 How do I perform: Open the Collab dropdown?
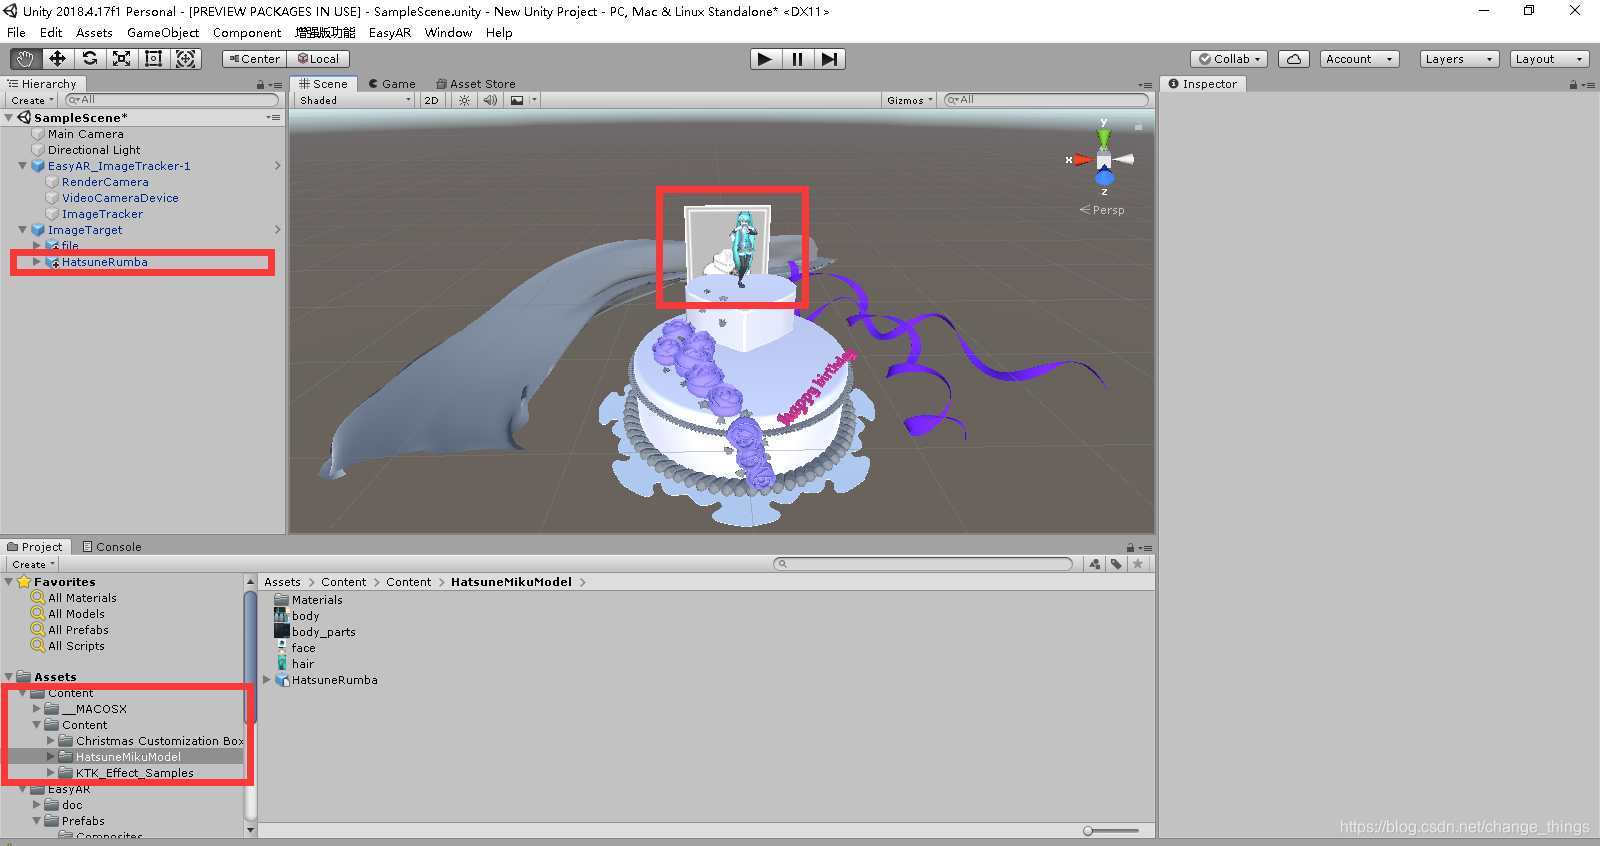1230,59
